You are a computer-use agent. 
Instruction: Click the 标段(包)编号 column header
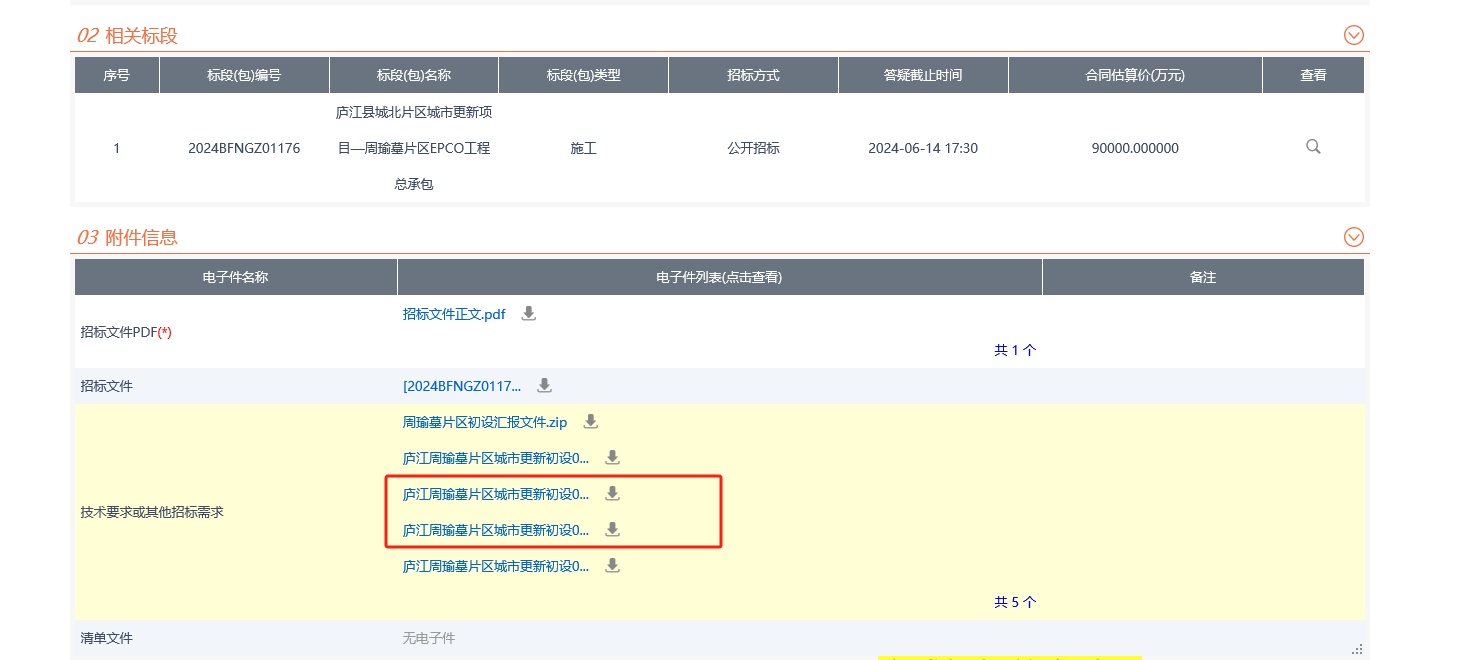244,75
